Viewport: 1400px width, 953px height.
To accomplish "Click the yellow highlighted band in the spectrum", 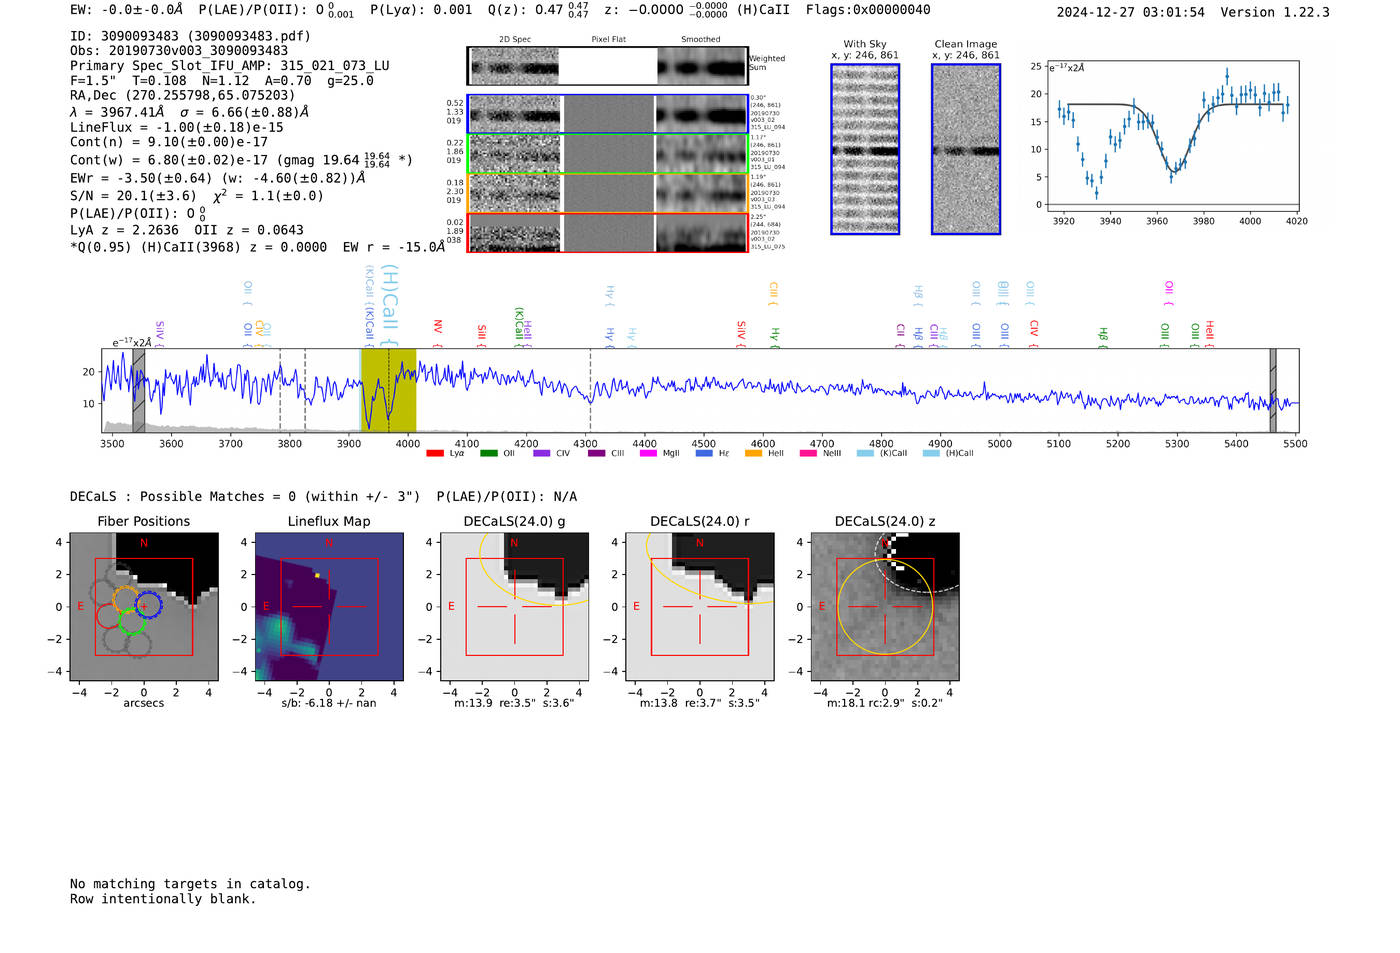I will [x=389, y=390].
